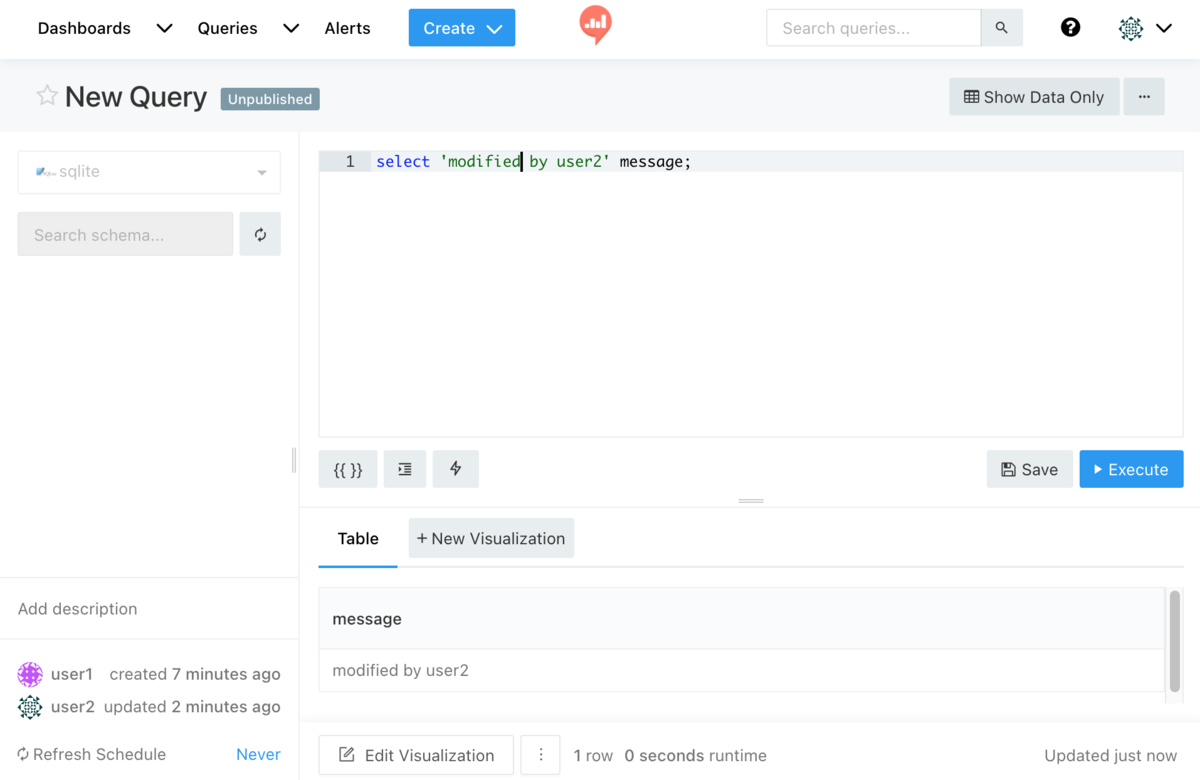1200x780 pixels.
Task: Click inside the Search schema field
Action: [124, 233]
